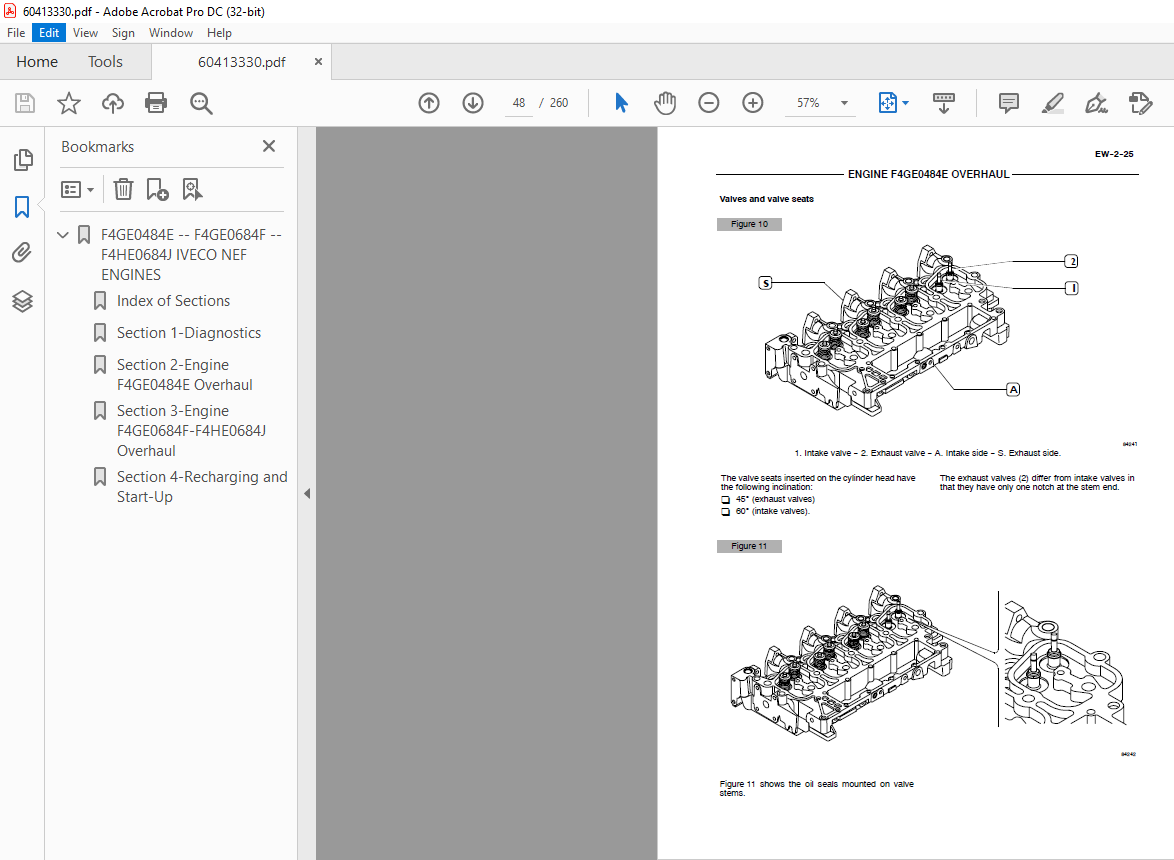Viewport: 1174px width, 860px height.
Task: Open the zoom level dropdown arrow
Action: (845, 103)
